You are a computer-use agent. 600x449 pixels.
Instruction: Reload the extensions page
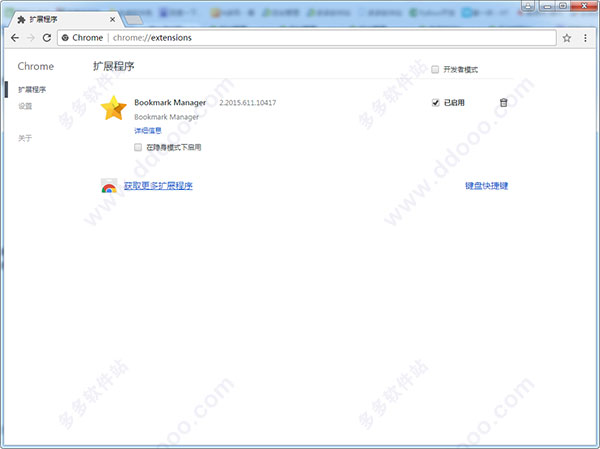click(47, 38)
